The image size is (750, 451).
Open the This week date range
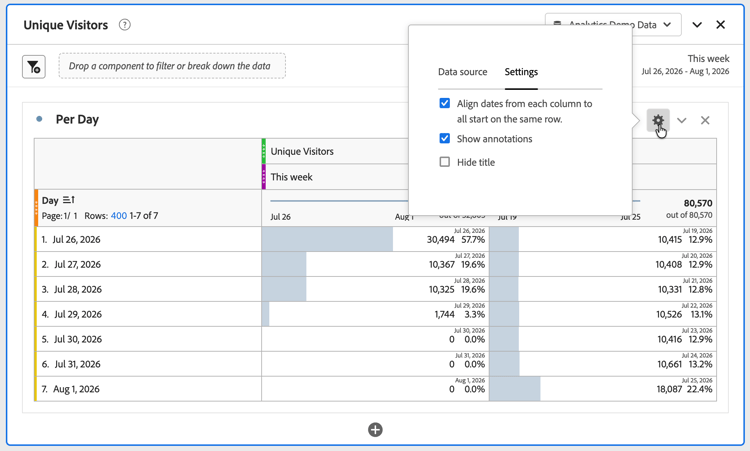[685, 65]
